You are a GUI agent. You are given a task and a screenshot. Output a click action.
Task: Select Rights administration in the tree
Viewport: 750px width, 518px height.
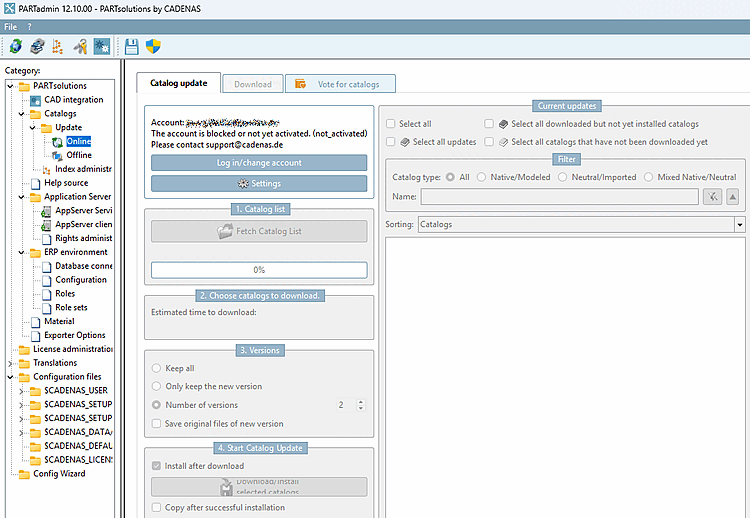click(83, 238)
